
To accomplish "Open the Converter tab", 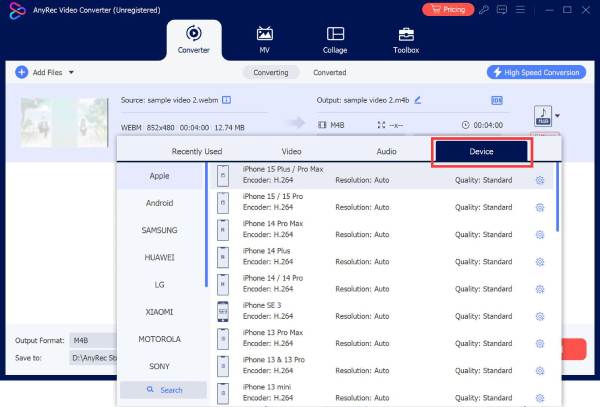I will point(194,40).
